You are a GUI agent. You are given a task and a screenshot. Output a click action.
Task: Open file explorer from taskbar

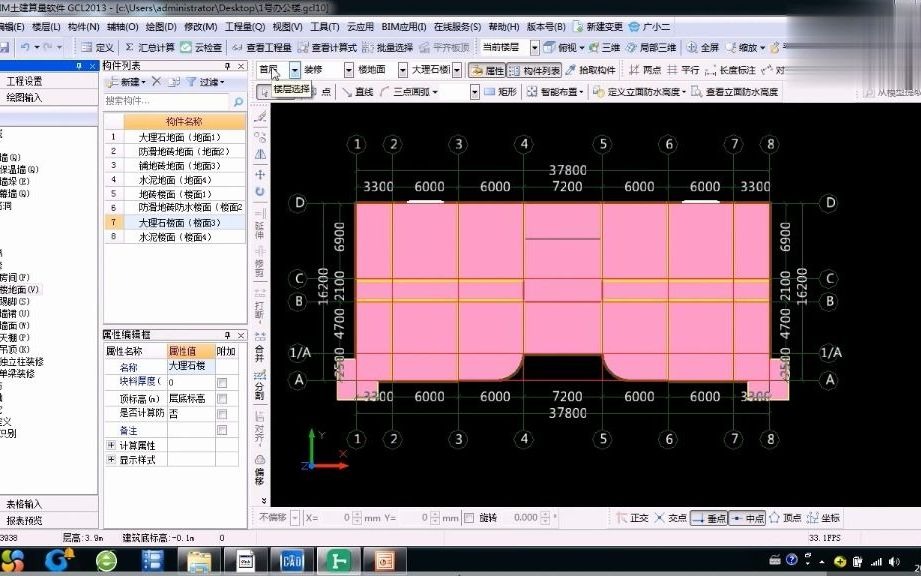(199, 561)
